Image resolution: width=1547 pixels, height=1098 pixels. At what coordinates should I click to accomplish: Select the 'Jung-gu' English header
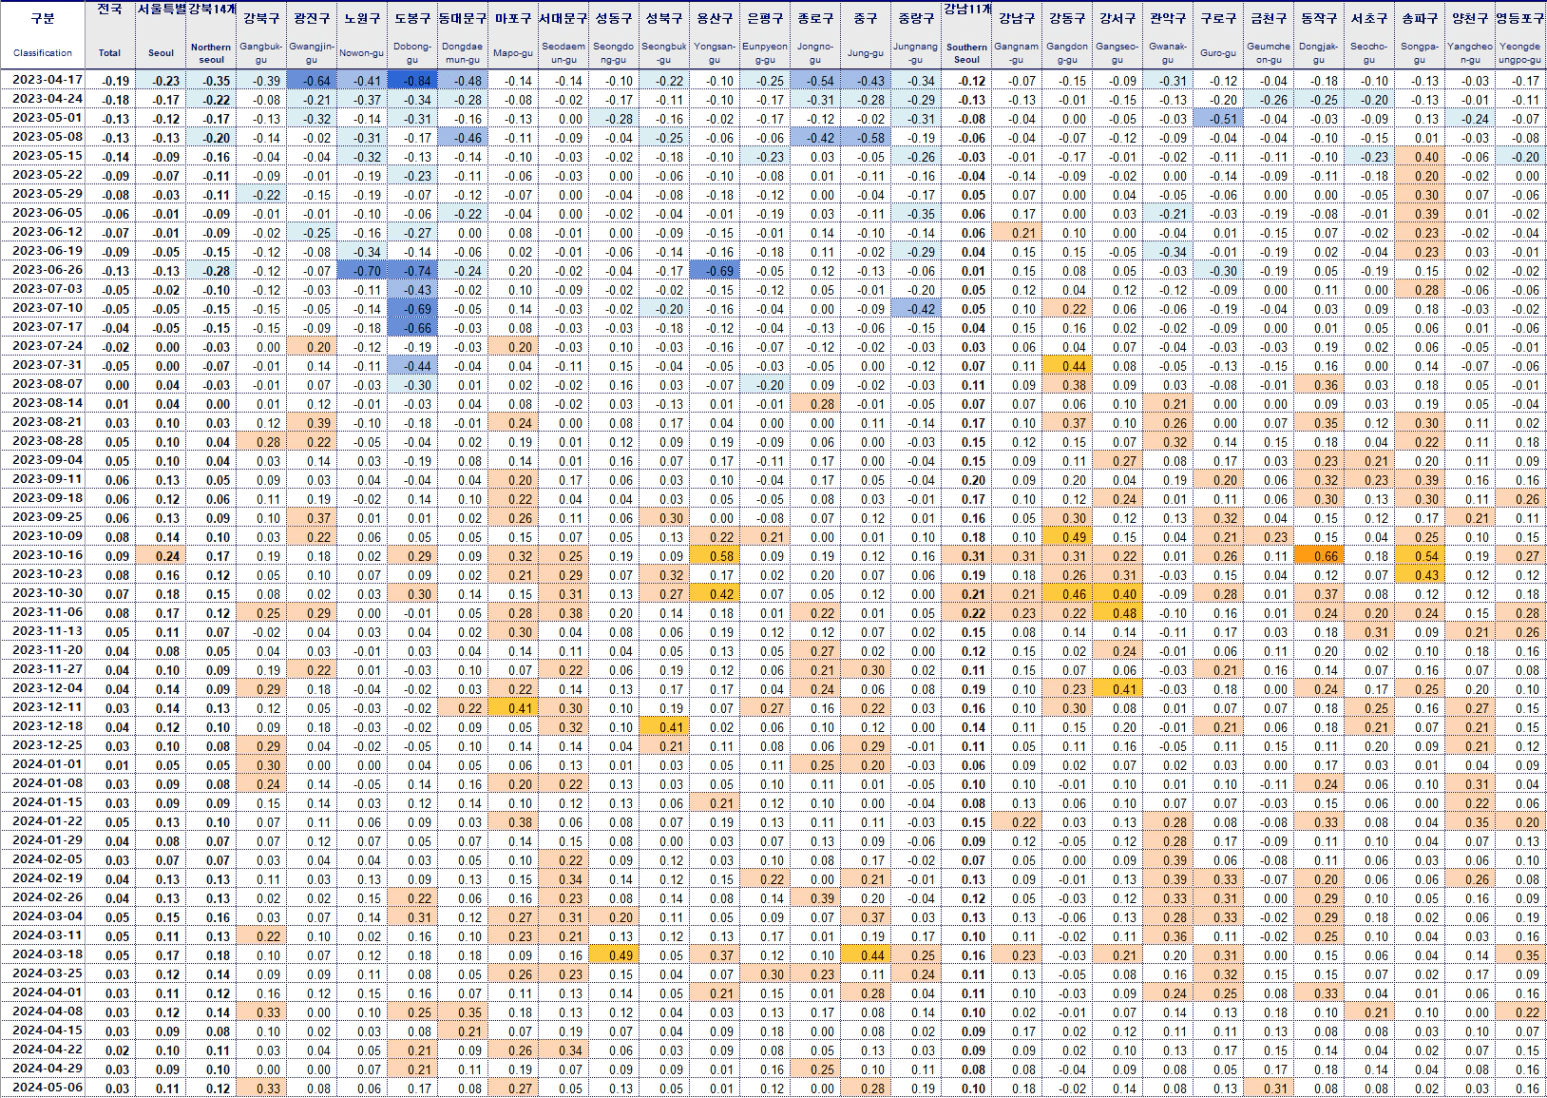click(x=866, y=53)
